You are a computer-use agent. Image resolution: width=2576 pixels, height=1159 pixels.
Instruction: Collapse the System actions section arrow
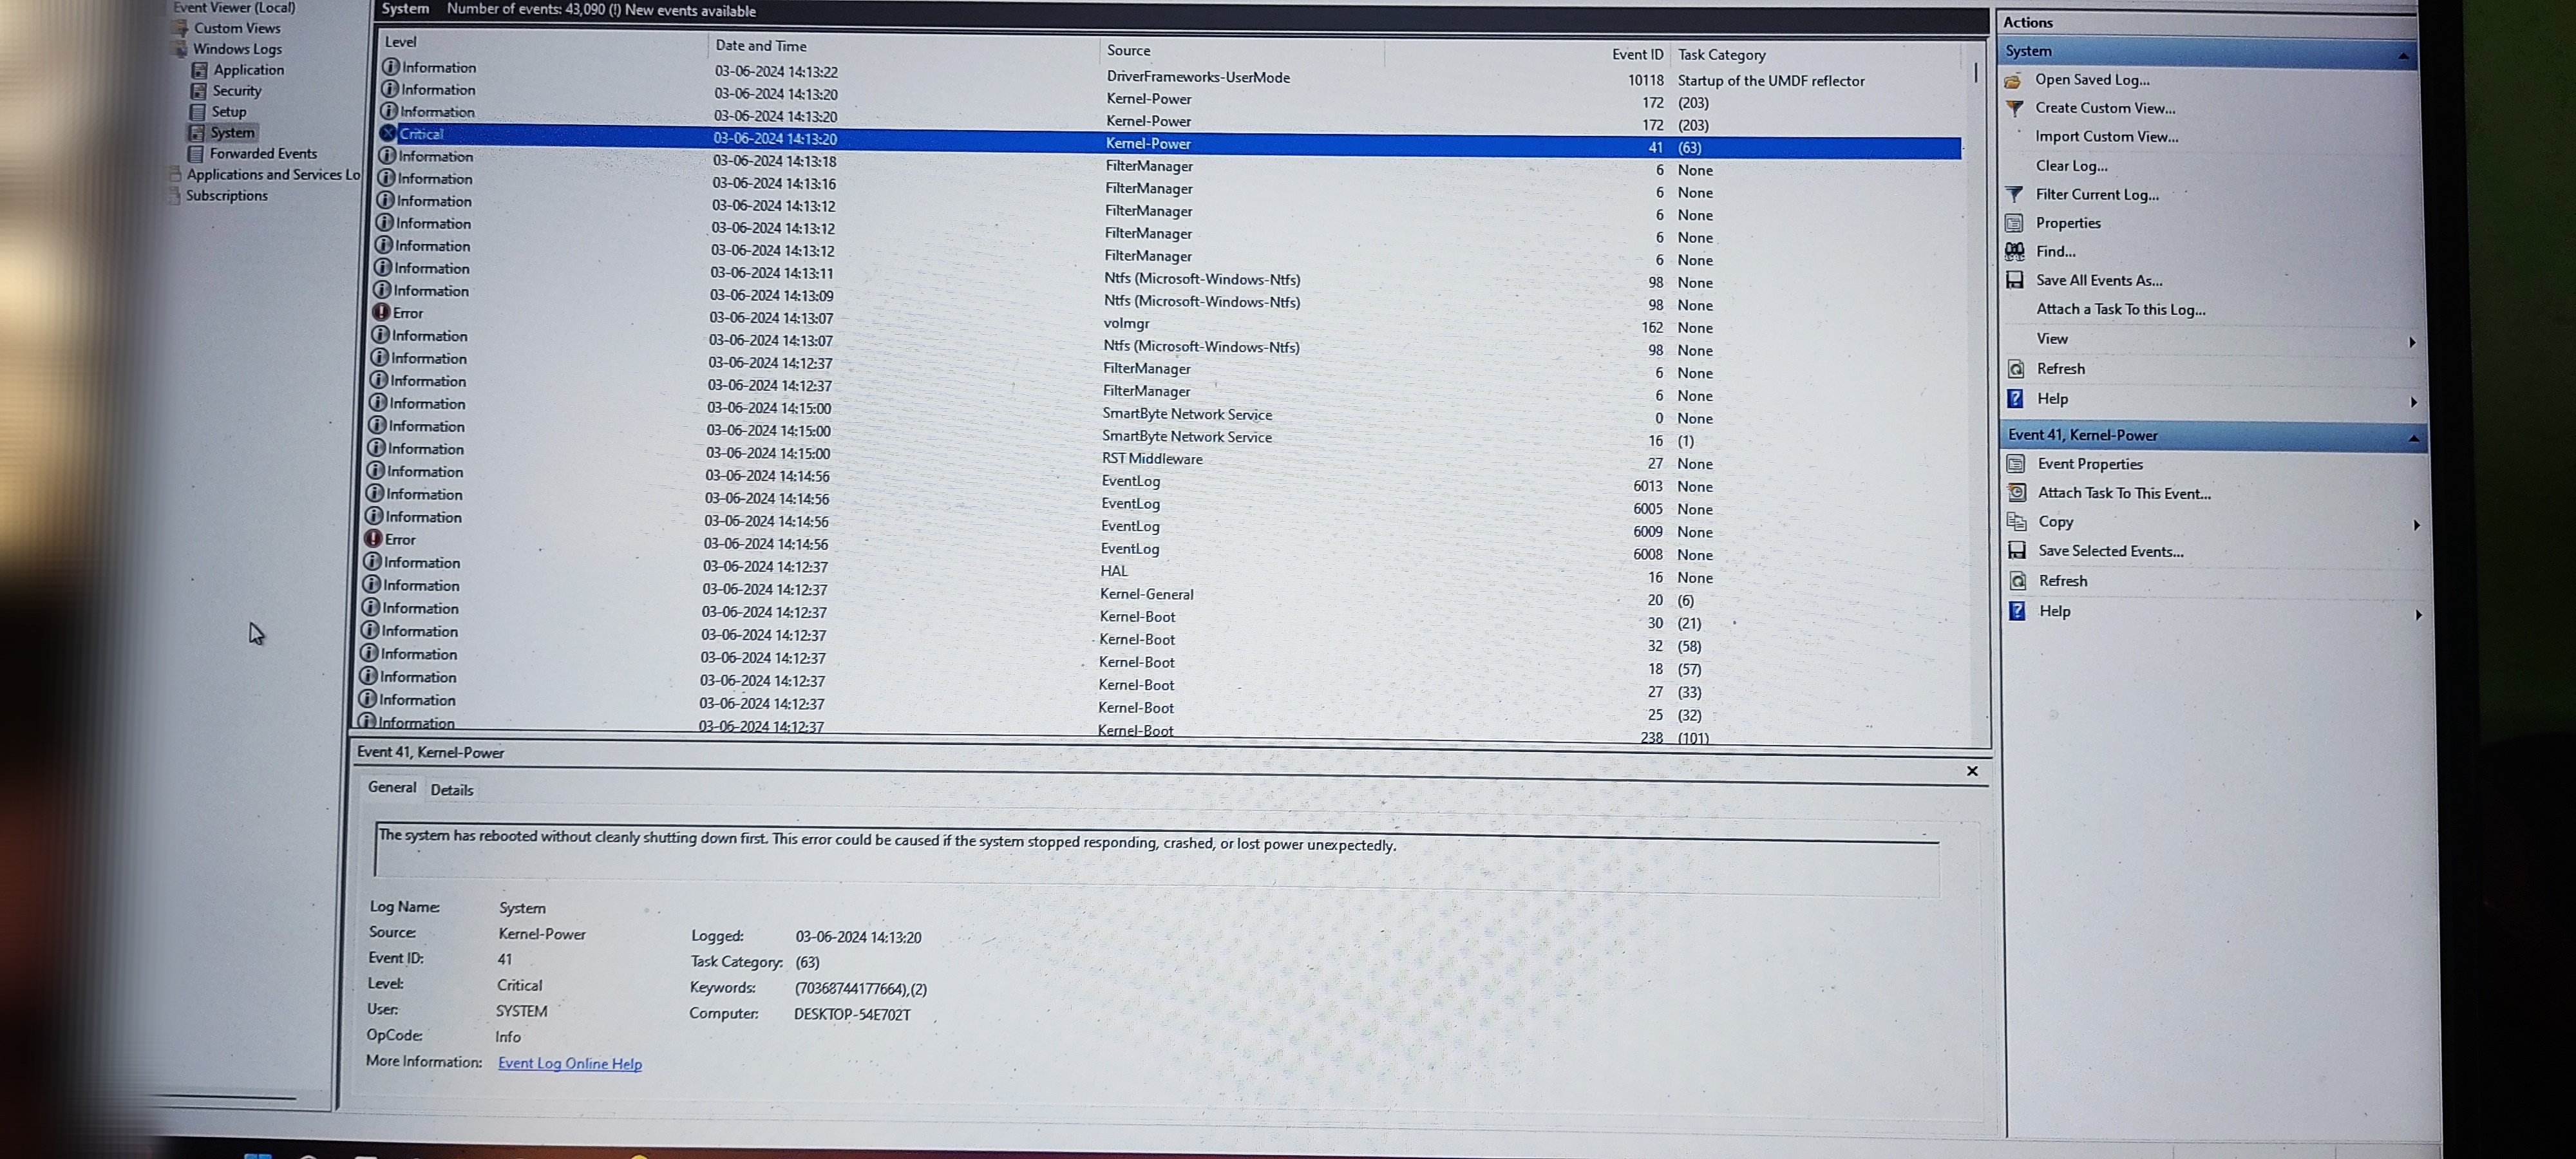click(2403, 56)
